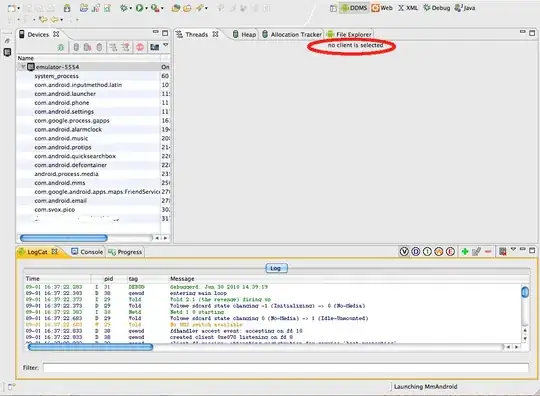Image resolution: width=540 pixels, height=396 pixels.
Task: Click the Screen Capture camera icon
Action: (154, 47)
